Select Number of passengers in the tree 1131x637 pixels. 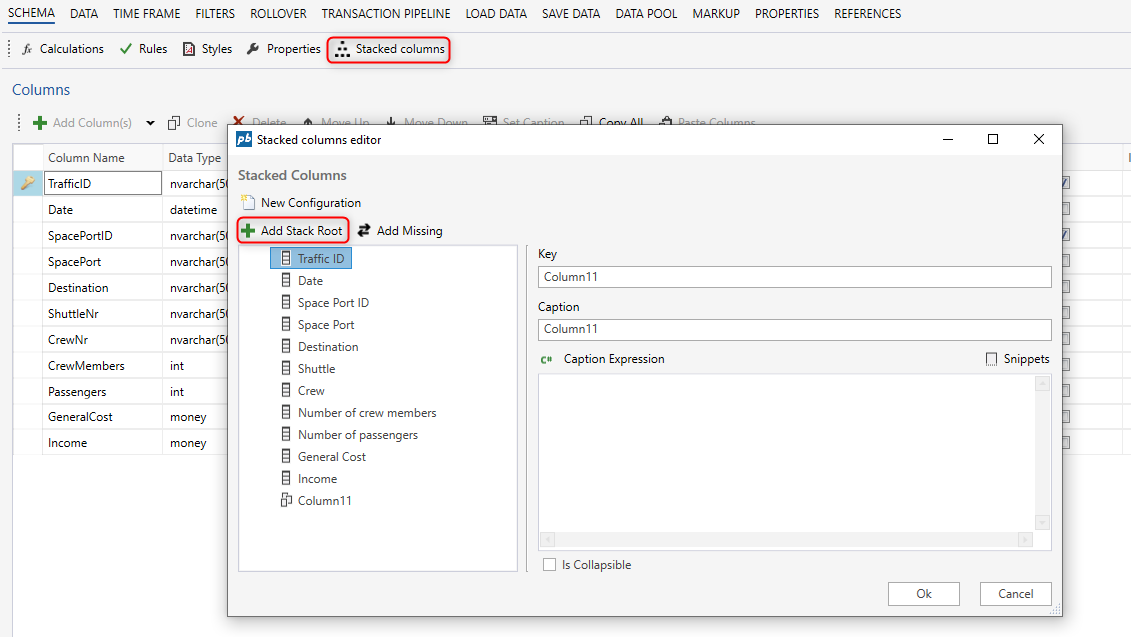(357, 435)
